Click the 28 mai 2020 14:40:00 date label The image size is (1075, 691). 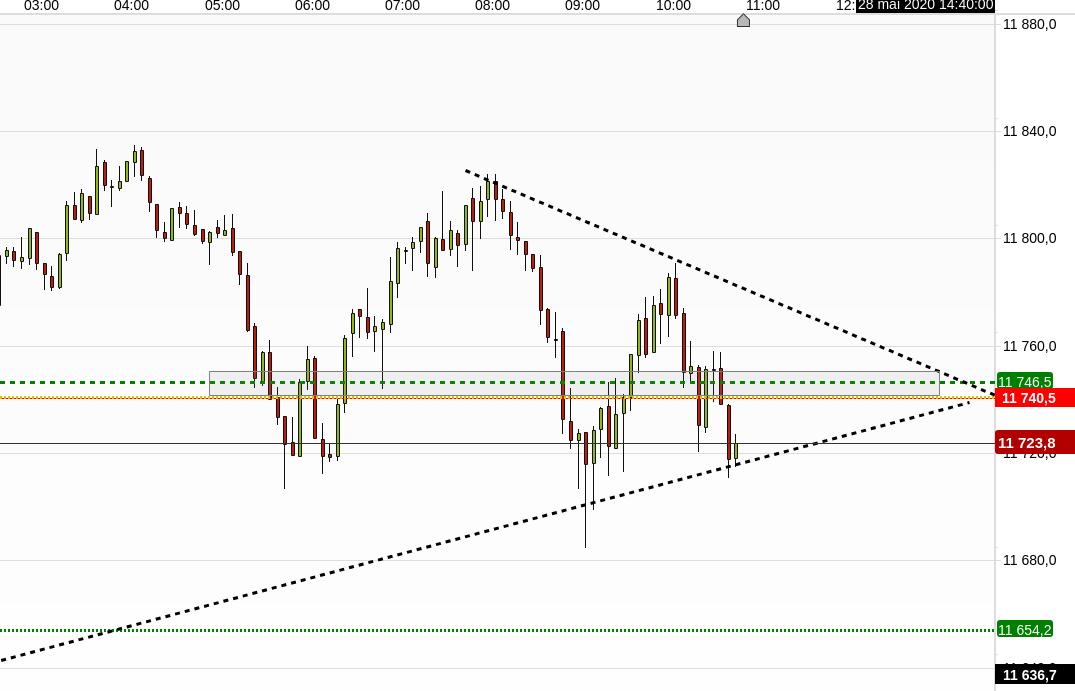pyautogui.click(x=926, y=5)
